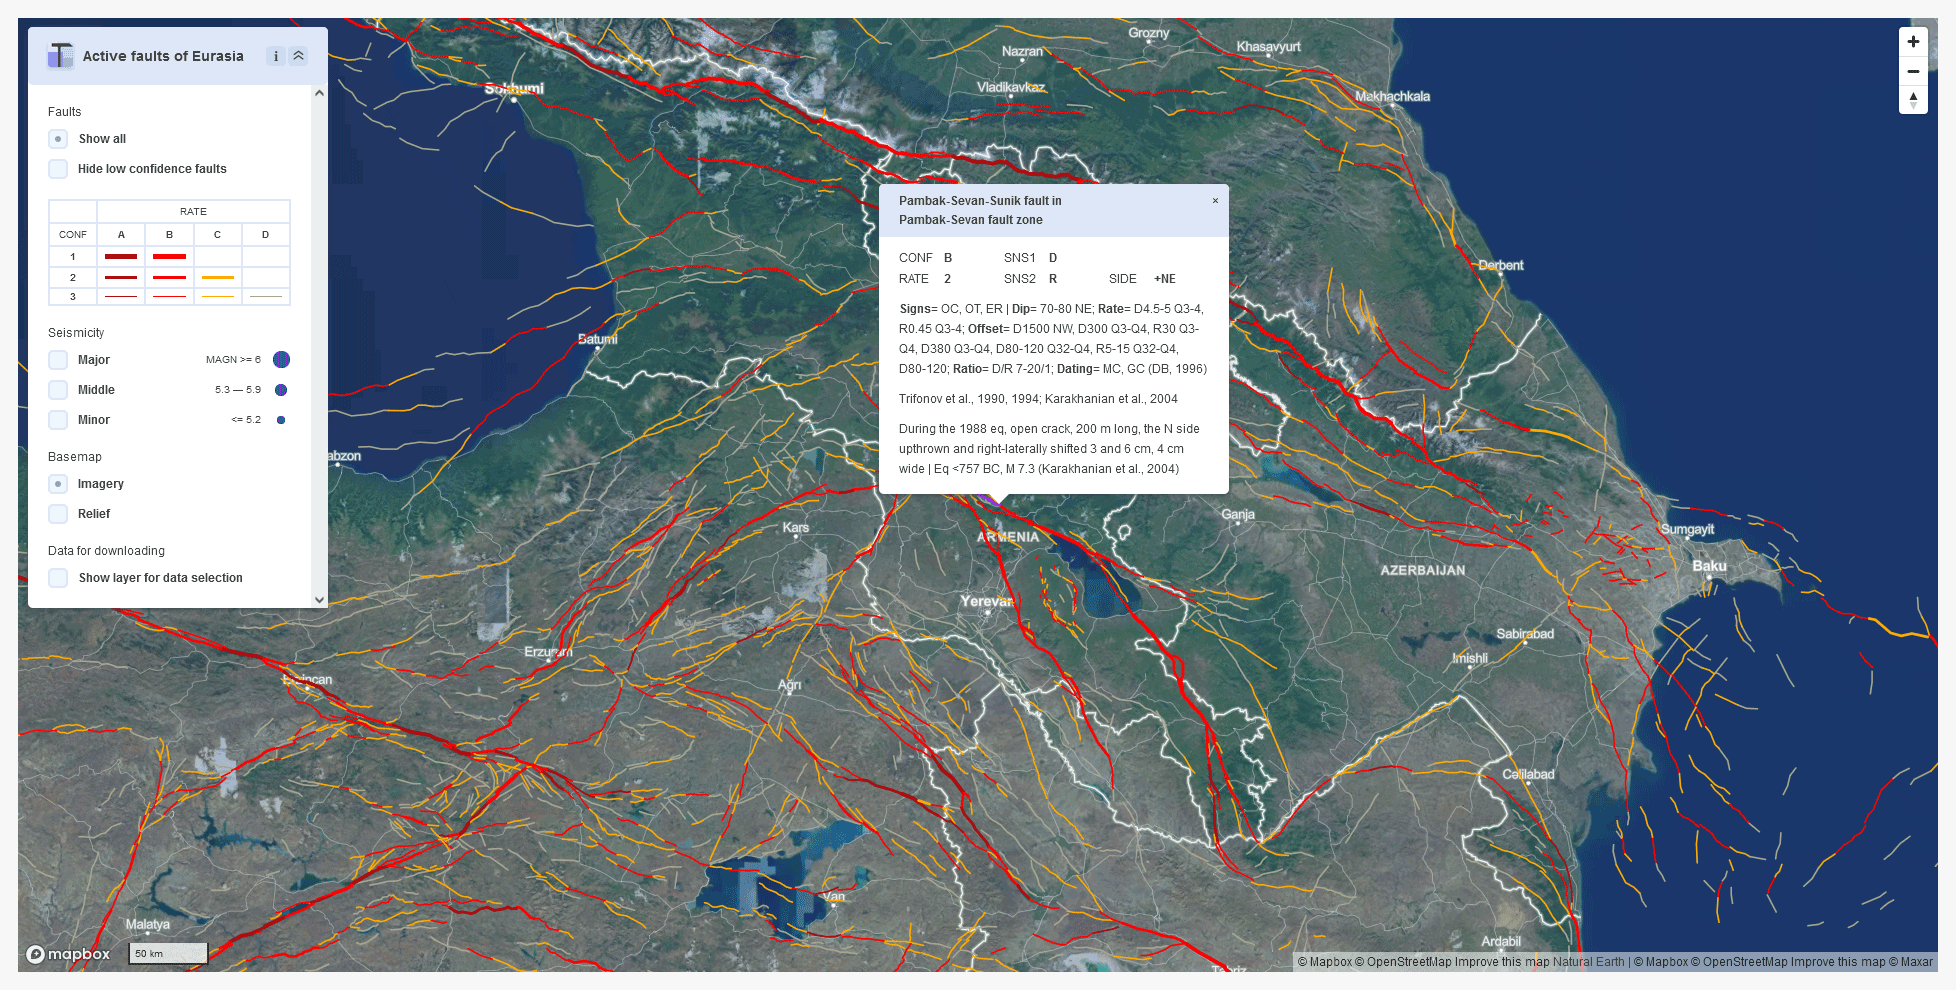Toggle Middle seismicity checkbox
Image resolution: width=1956 pixels, height=990 pixels.
[58, 390]
